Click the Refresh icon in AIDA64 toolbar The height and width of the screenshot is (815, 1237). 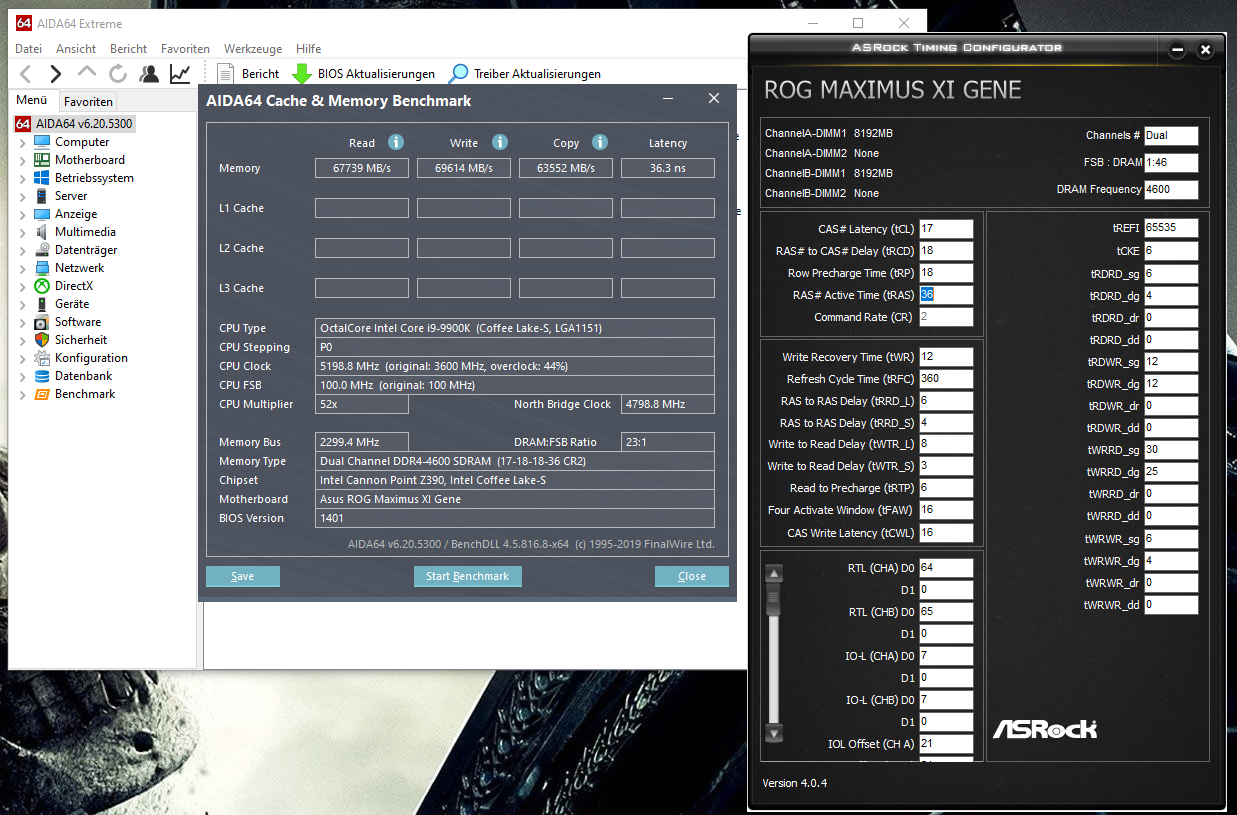(118, 73)
